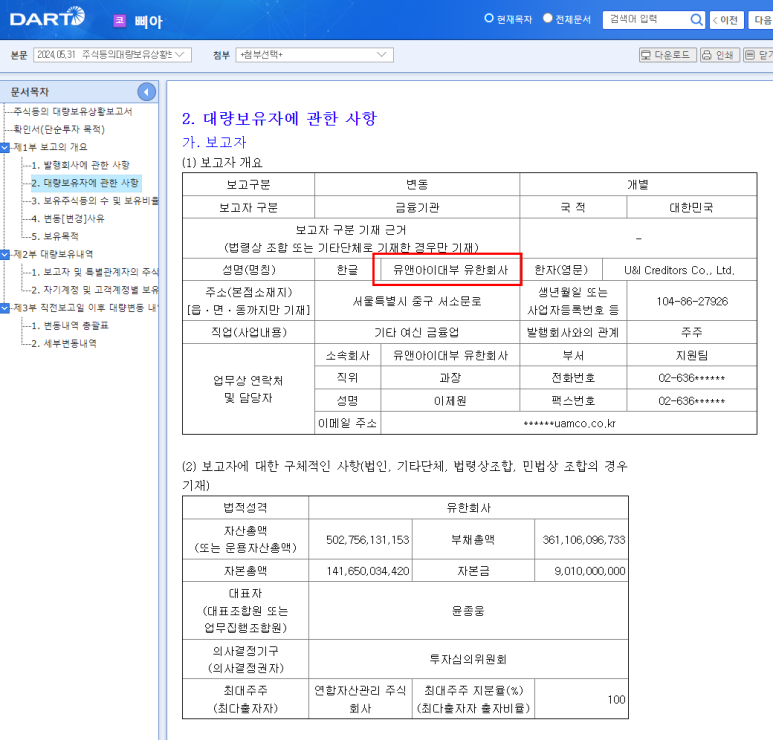This screenshot has height=740, width=773.
Task: Click the purple KOSDAQ market badge icon
Action: point(119,21)
